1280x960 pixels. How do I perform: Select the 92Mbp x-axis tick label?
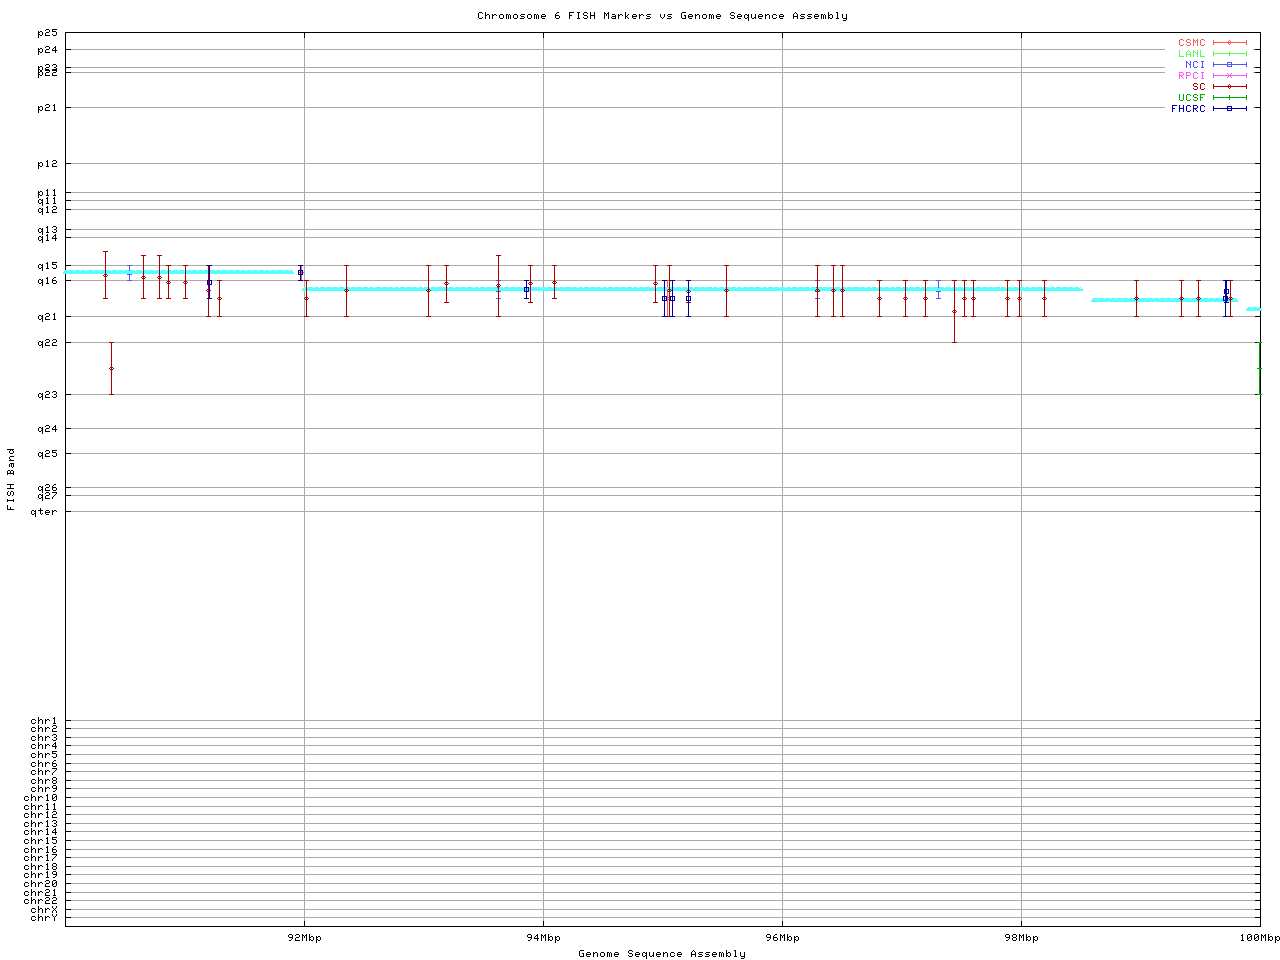304,938
